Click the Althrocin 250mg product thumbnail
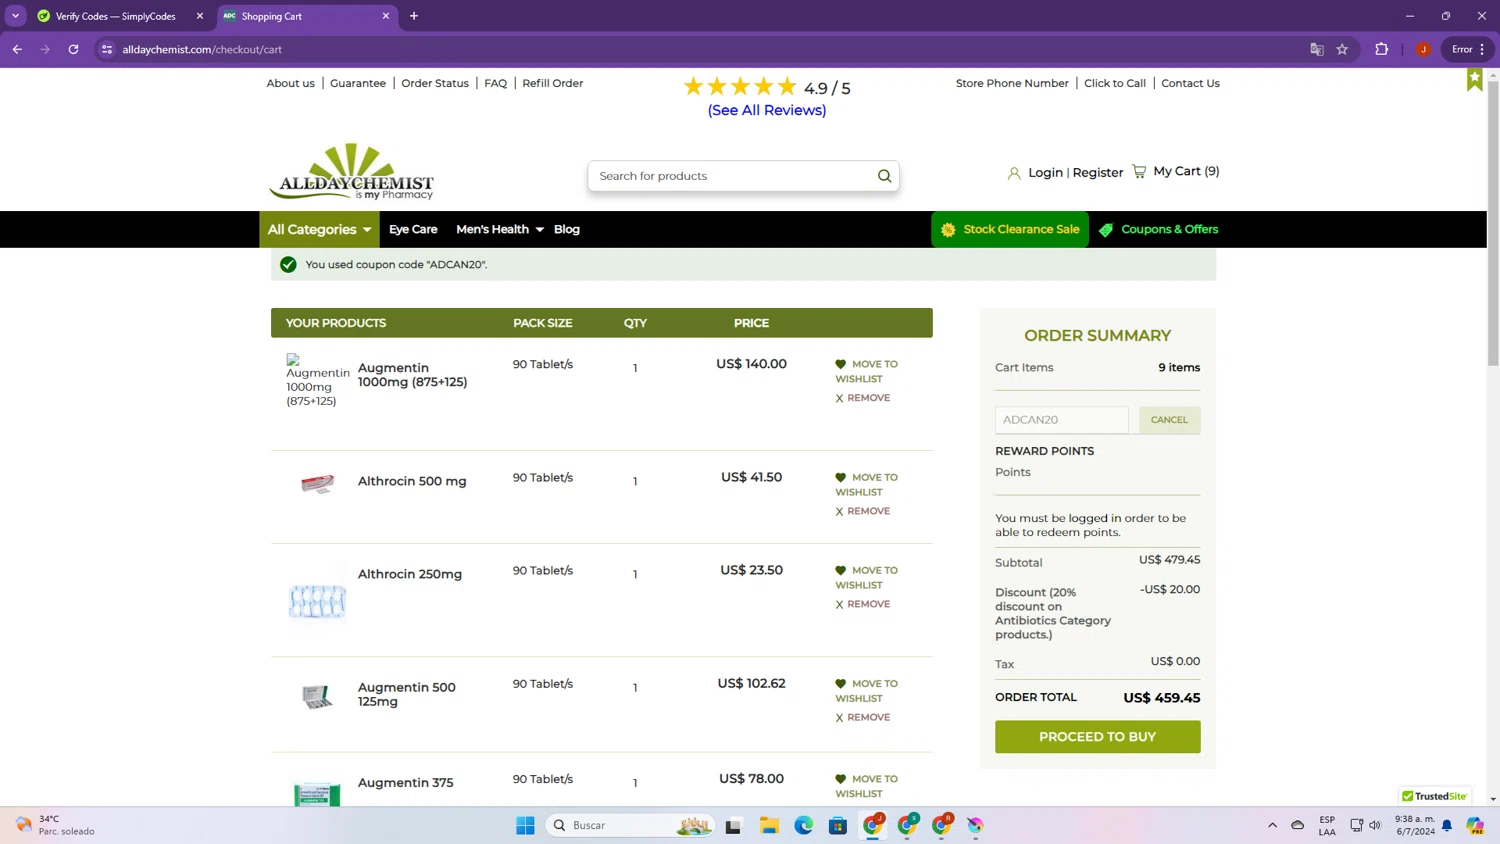 point(317,601)
